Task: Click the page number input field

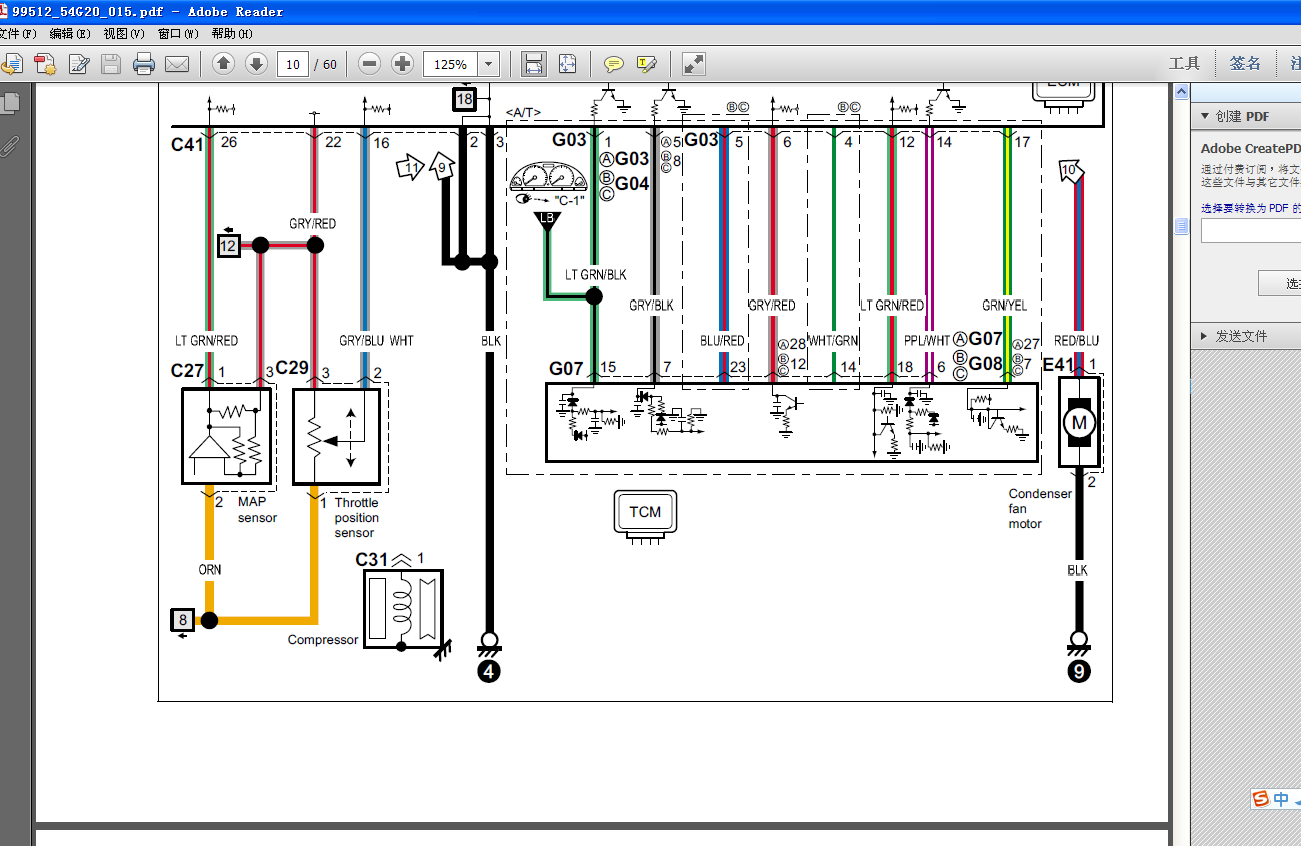Action: pos(292,64)
